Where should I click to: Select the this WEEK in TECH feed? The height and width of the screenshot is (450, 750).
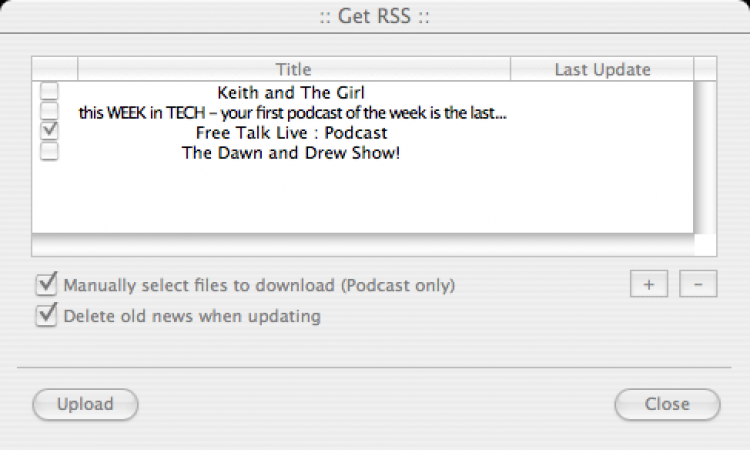pos(292,113)
